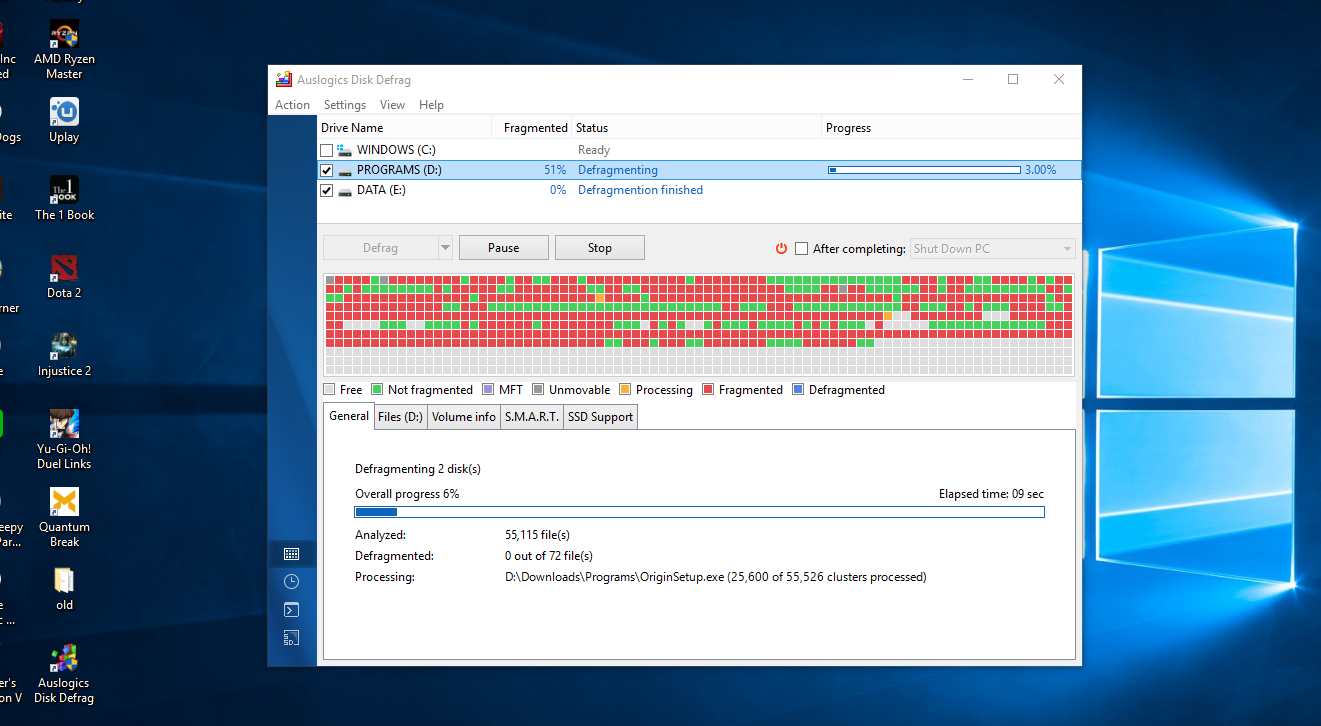The image size is (1321, 726).
Task: Open the Shut Down PC dropdown
Action: (992, 248)
